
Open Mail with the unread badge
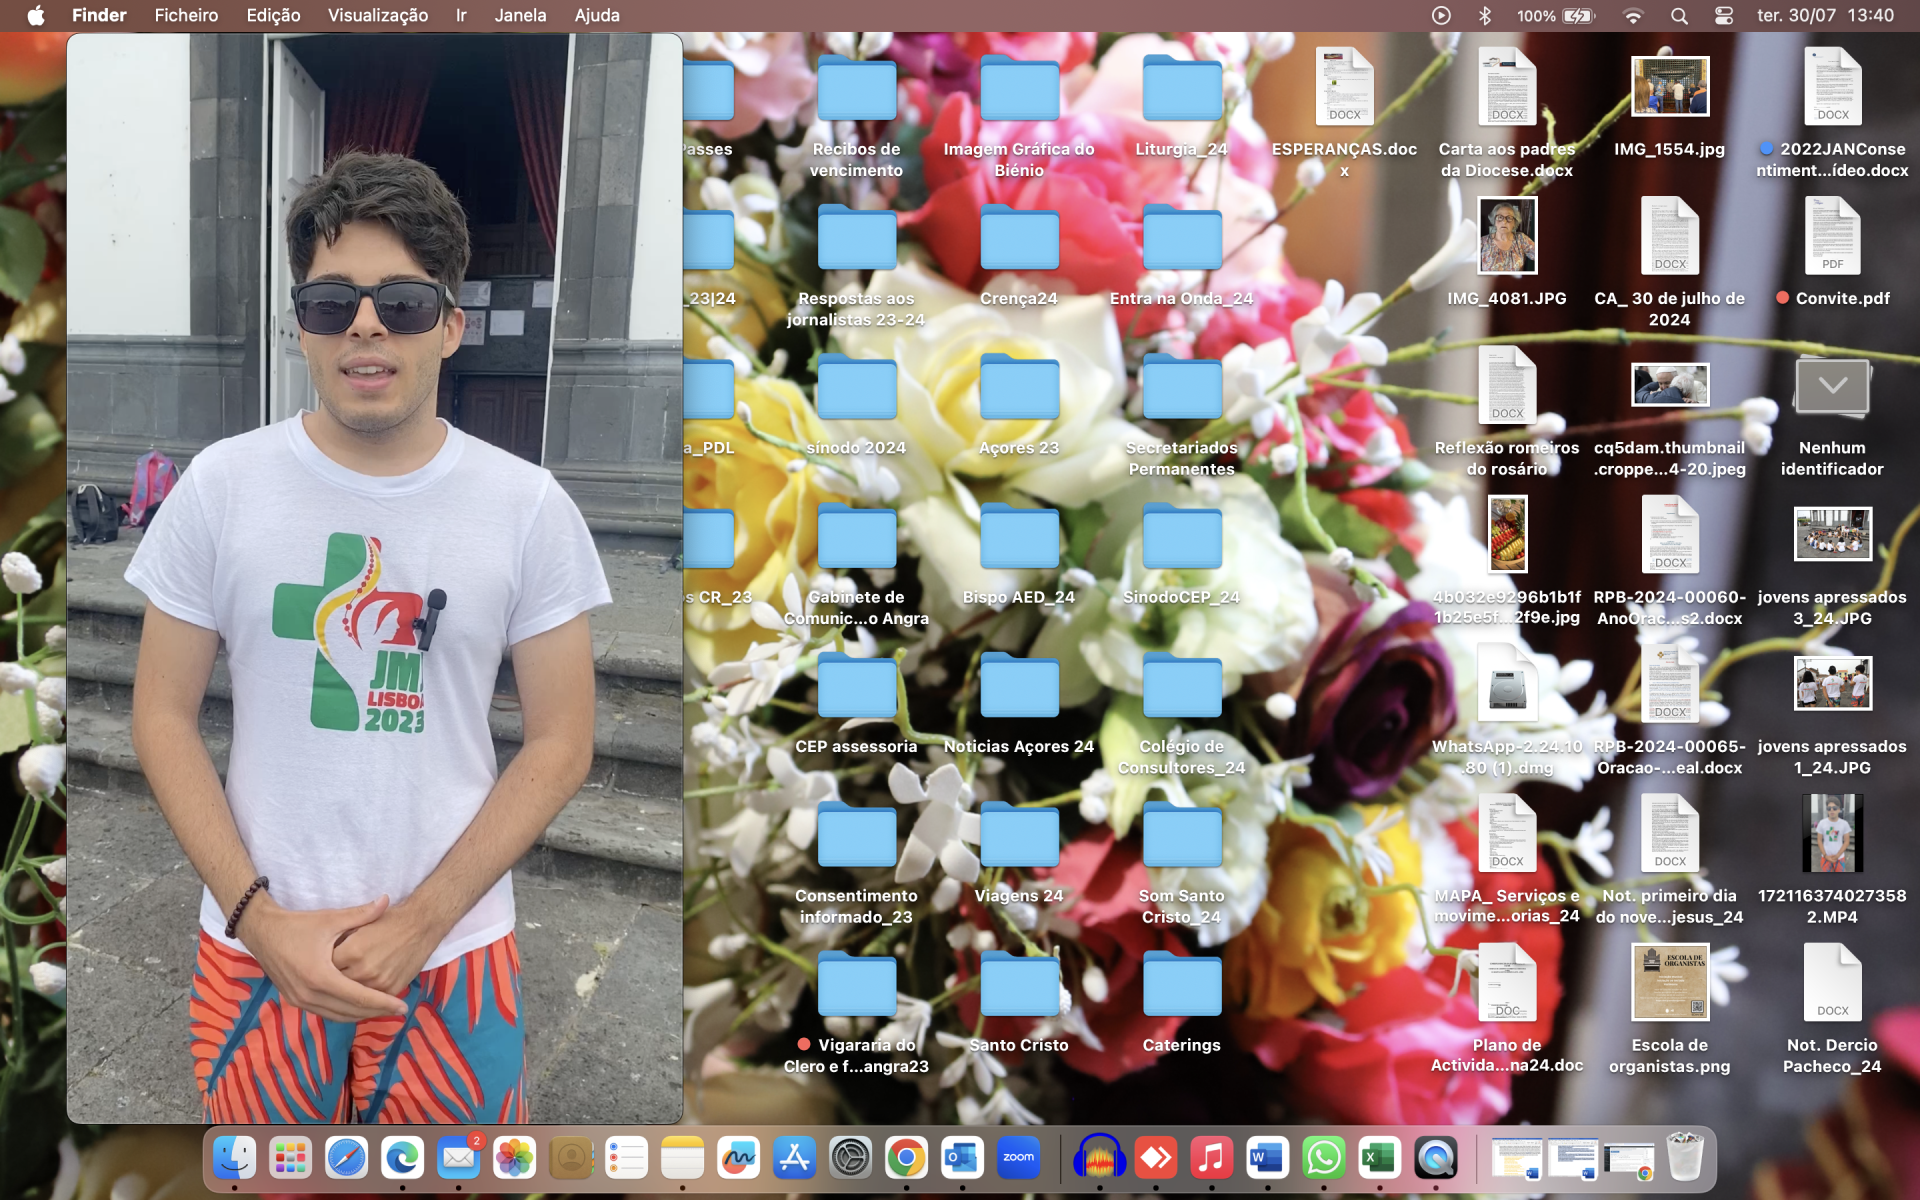[x=459, y=1158]
